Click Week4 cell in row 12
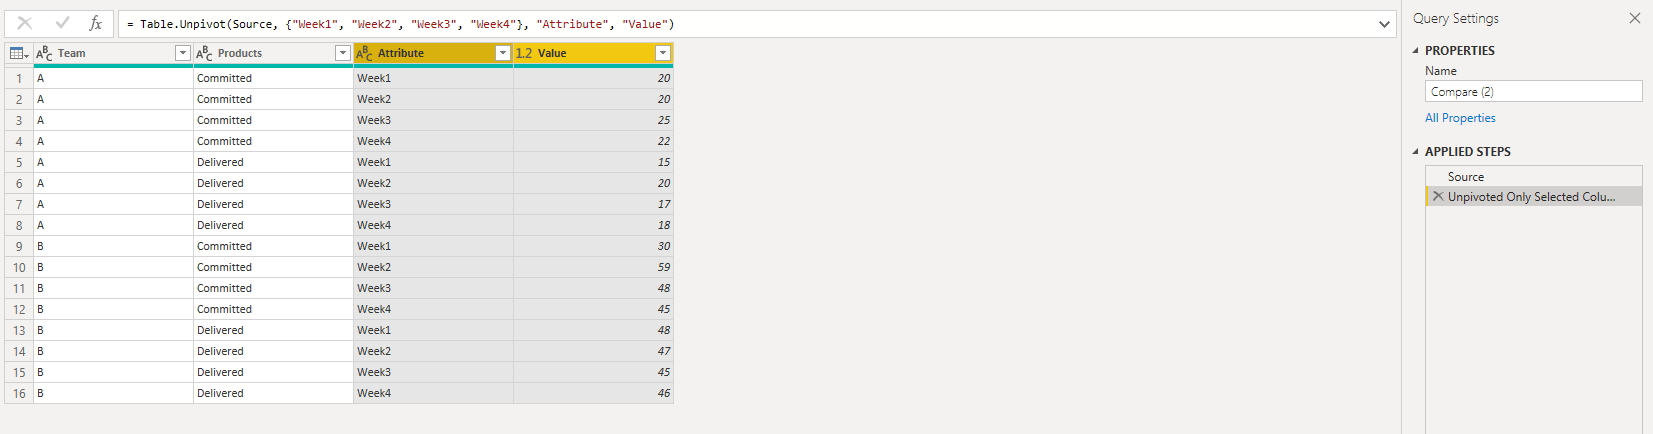1653x434 pixels. click(x=433, y=309)
